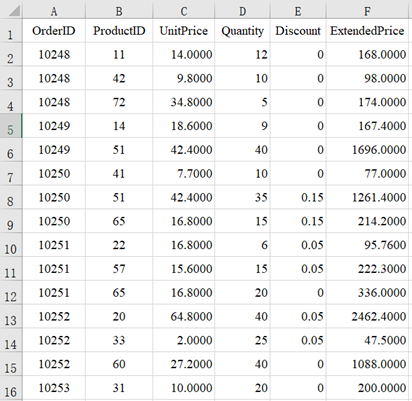Screen dimensions: 412x401
Task: Select column C header
Action: pyautogui.click(x=183, y=11)
